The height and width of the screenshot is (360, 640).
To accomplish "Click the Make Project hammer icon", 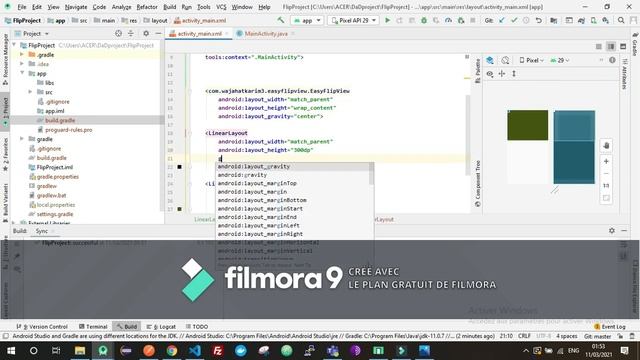I will click(x=281, y=20).
